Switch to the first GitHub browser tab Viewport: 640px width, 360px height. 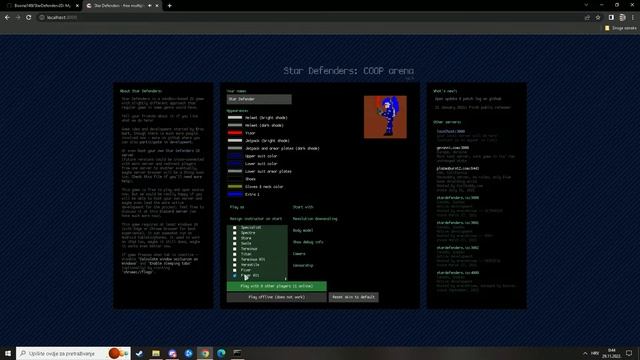pos(43,6)
